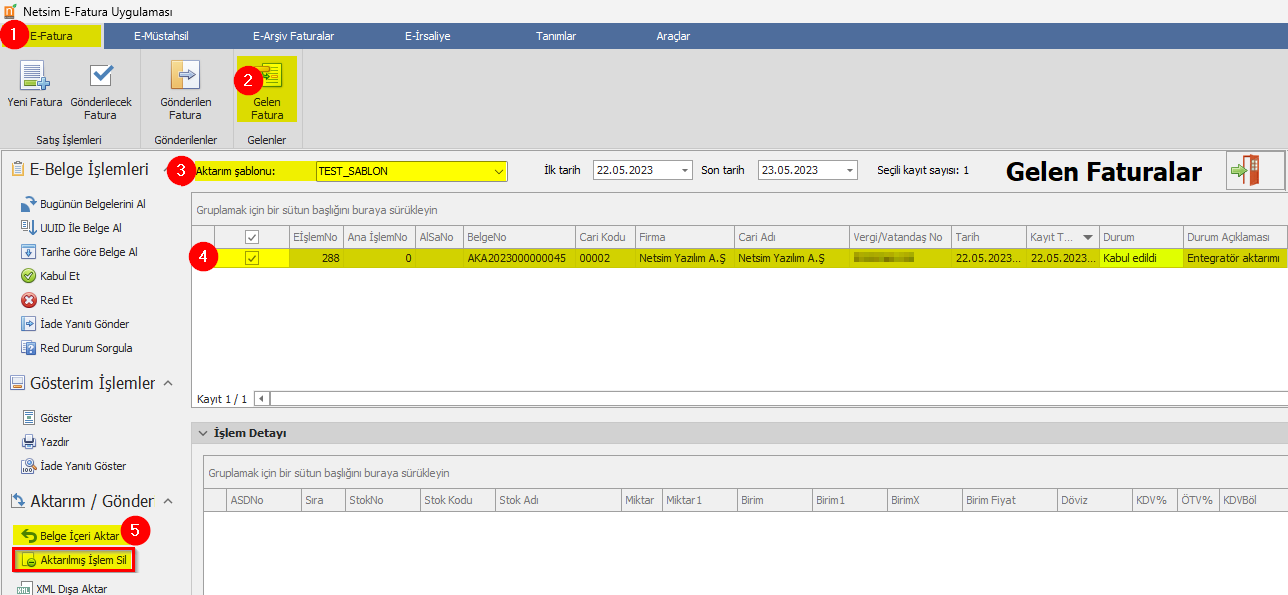Viewport: 1288px width, 595px height.
Task: Open Gönderilecek Fatura from the ribbon
Action: pyautogui.click(x=100, y=91)
